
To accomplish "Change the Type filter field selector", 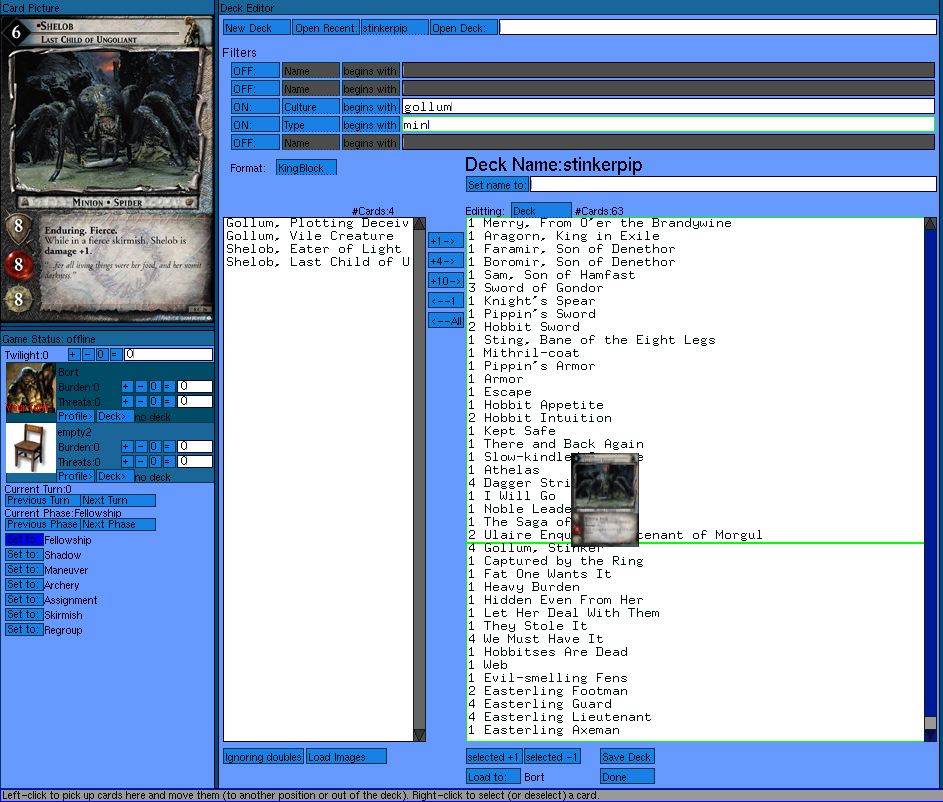I will (x=310, y=124).
